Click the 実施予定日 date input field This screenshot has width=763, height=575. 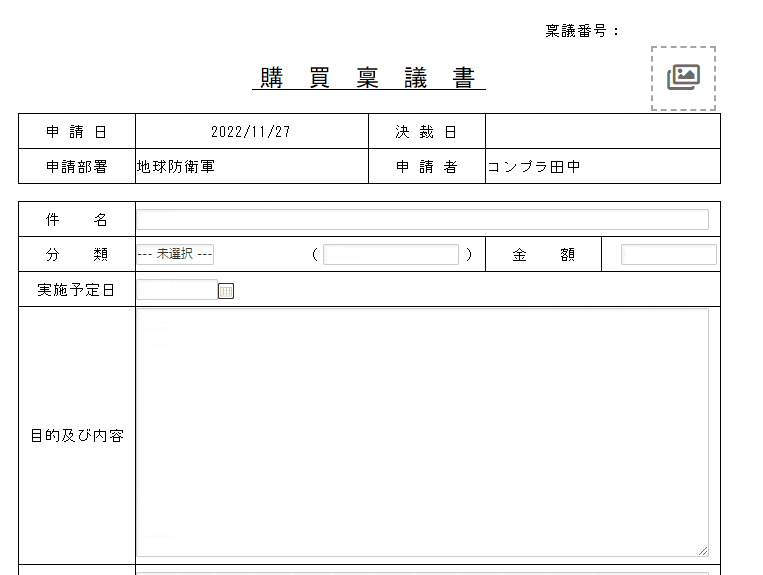(x=177, y=289)
